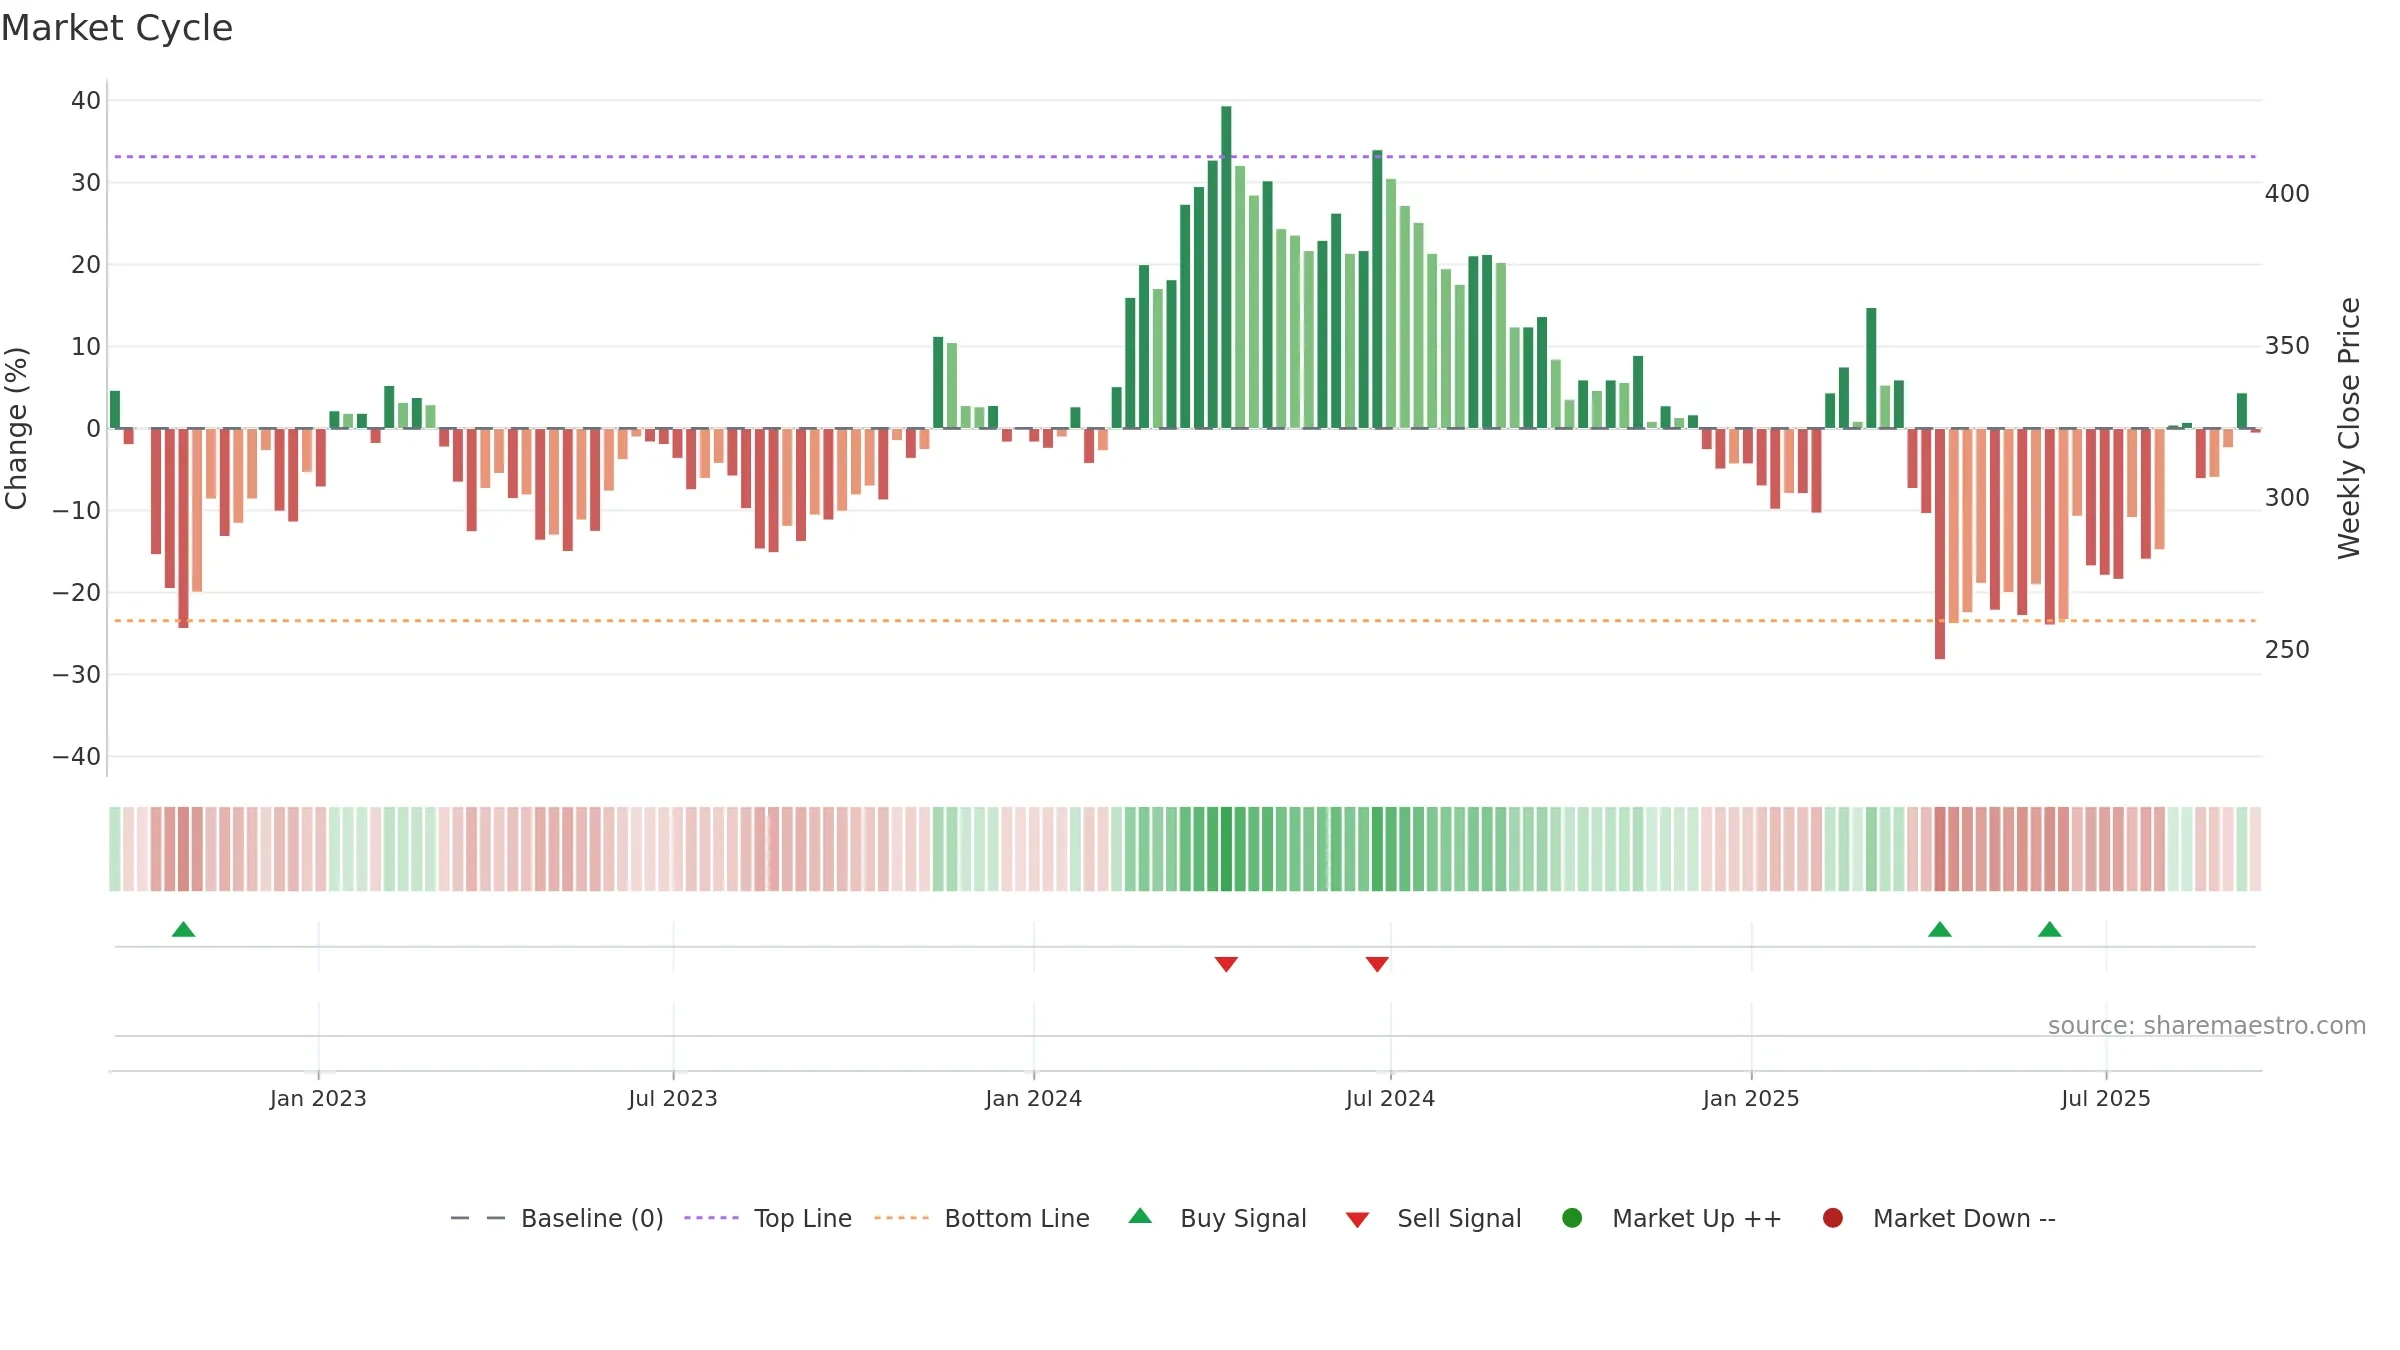The height and width of the screenshot is (1350, 2400).
Task: Click the Jan 2025 axis label
Action: coord(1751,1099)
